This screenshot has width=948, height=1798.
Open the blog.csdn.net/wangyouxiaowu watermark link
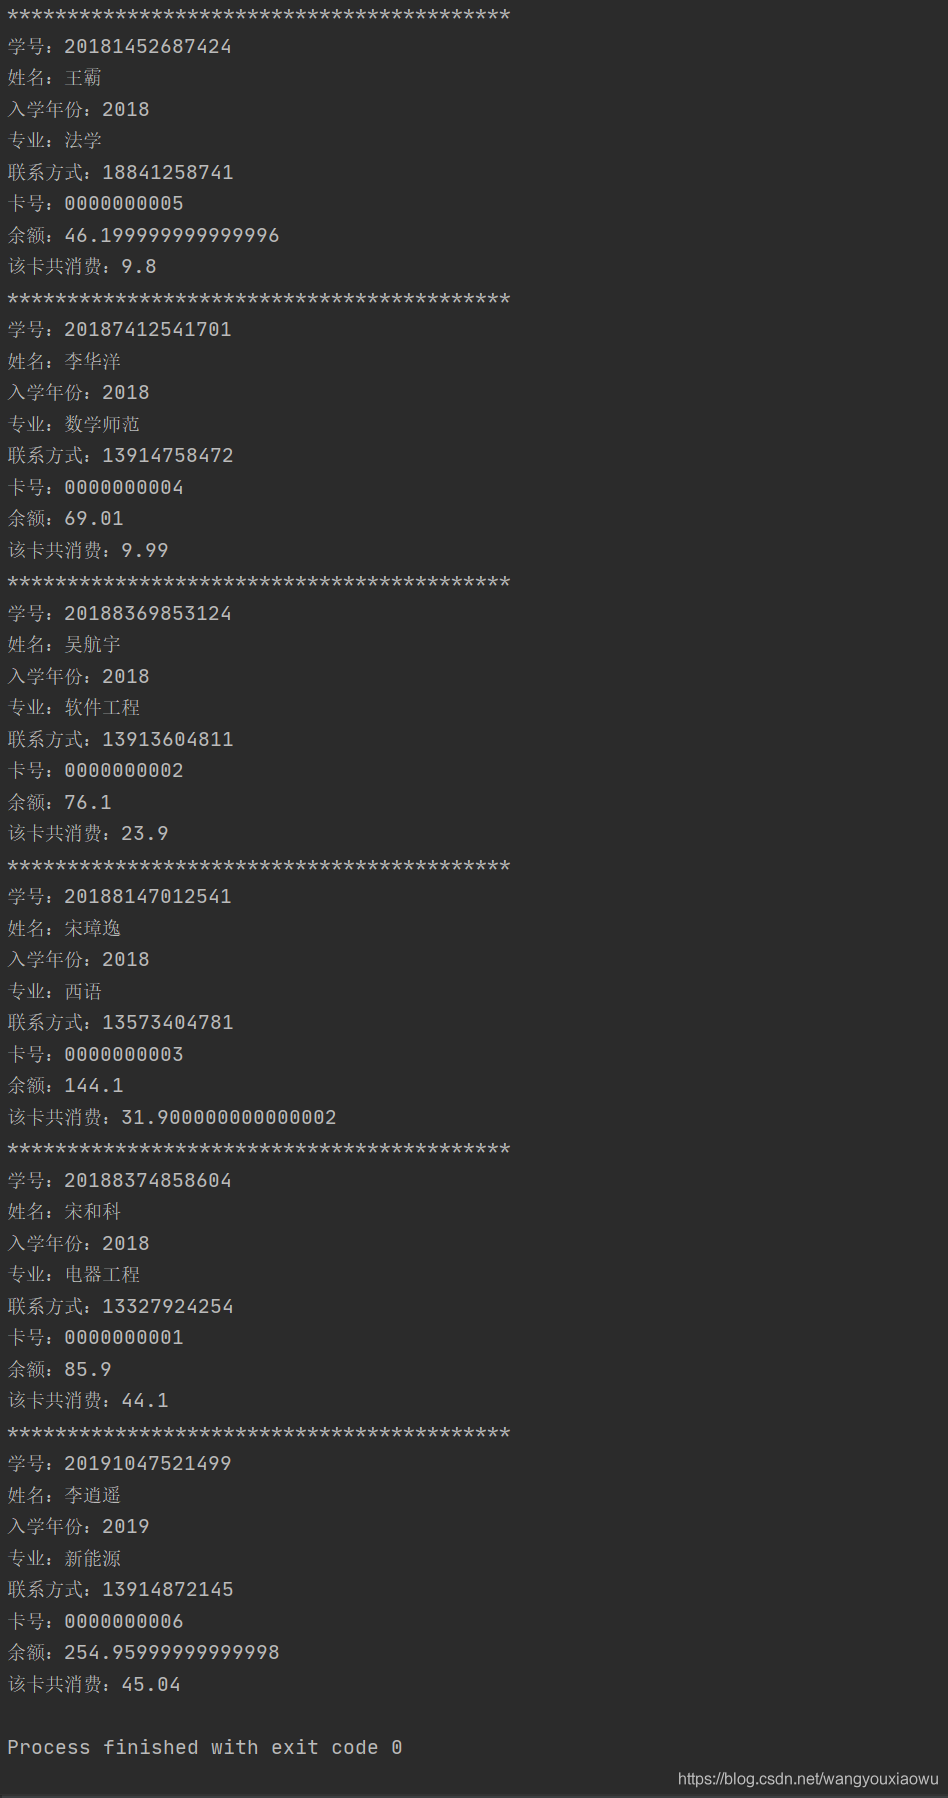pos(808,1779)
